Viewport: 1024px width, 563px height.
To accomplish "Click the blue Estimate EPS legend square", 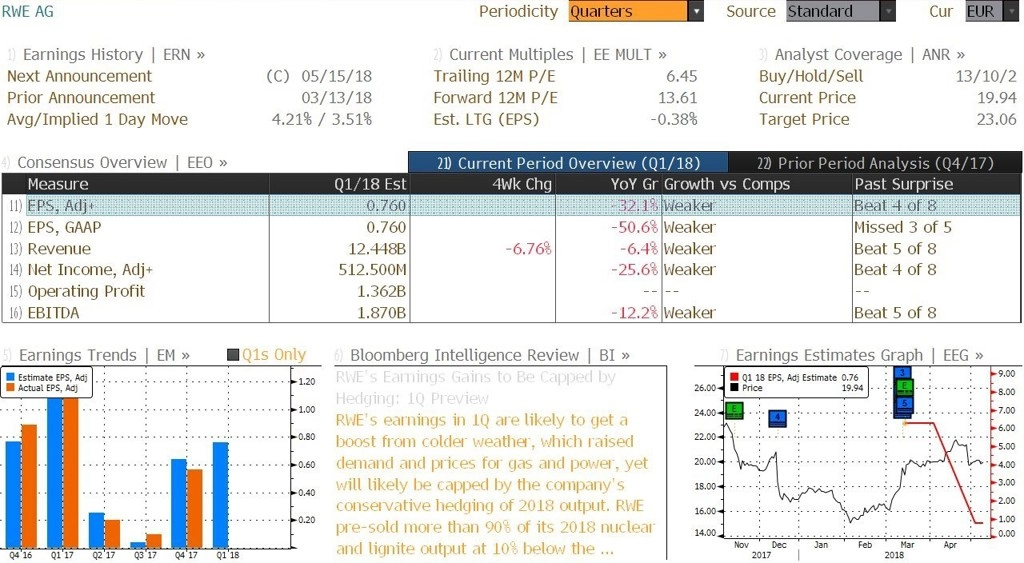I will (x=10, y=378).
